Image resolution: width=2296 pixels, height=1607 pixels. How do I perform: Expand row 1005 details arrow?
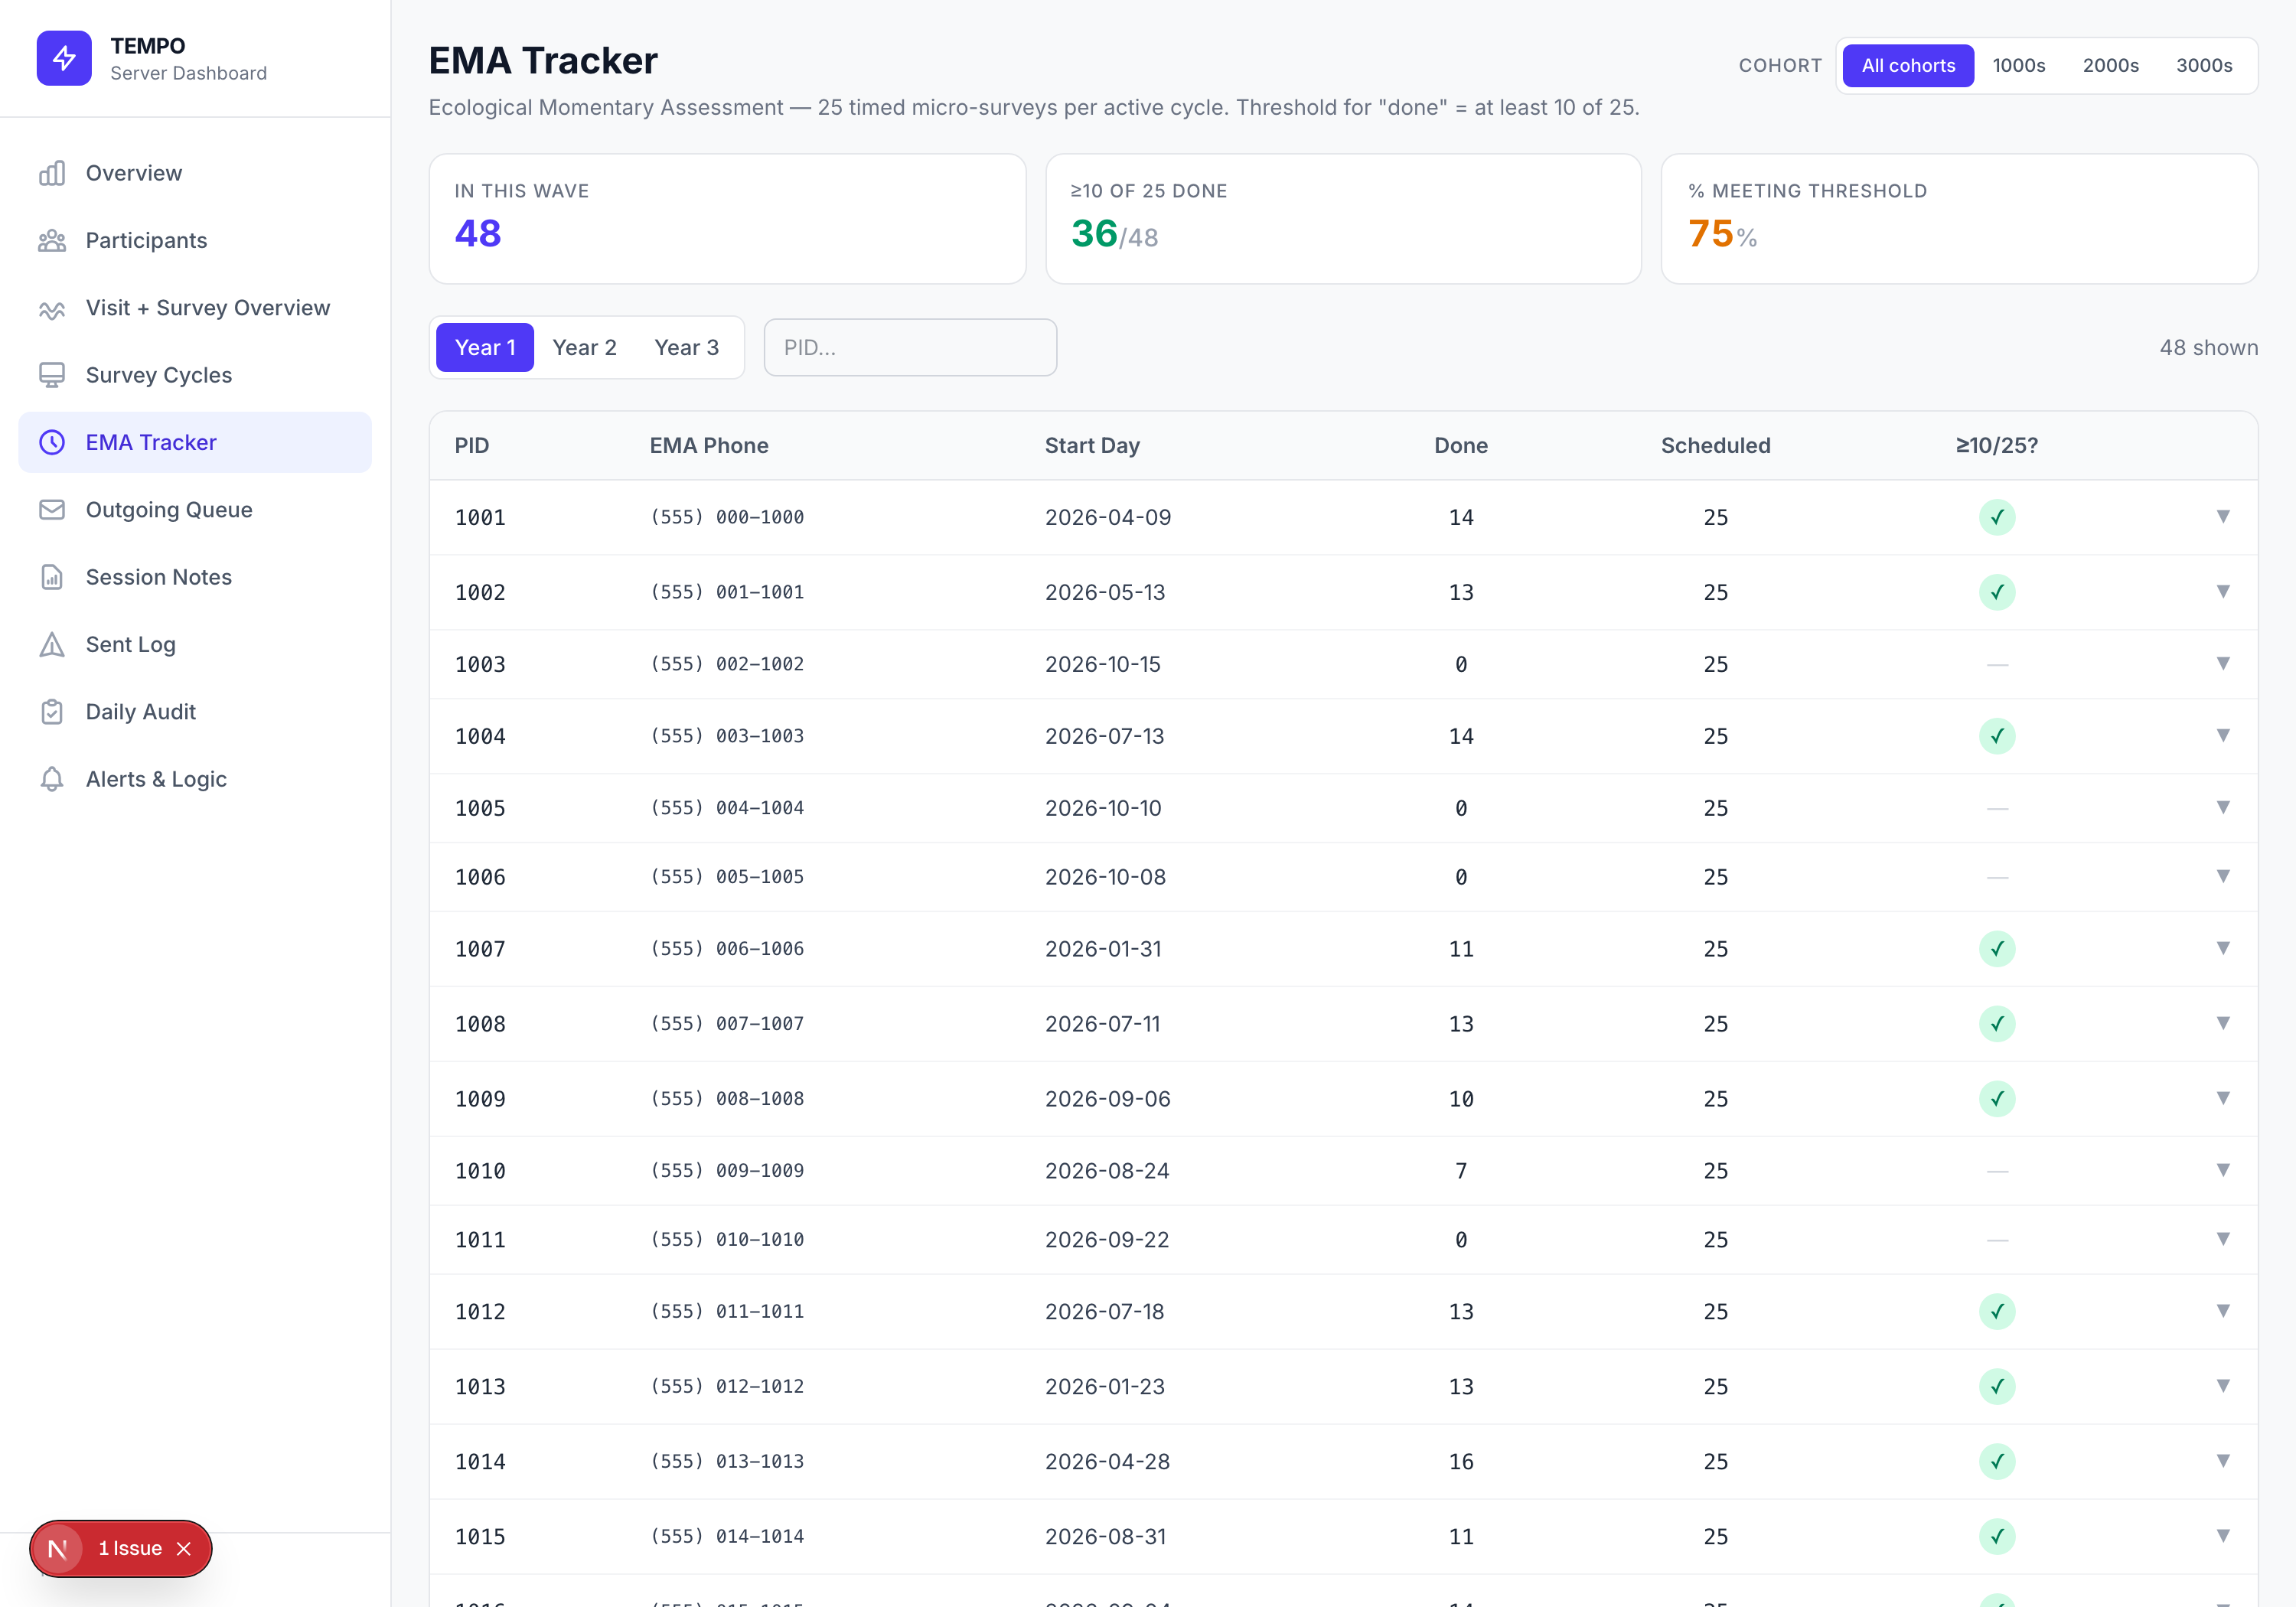point(2222,808)
